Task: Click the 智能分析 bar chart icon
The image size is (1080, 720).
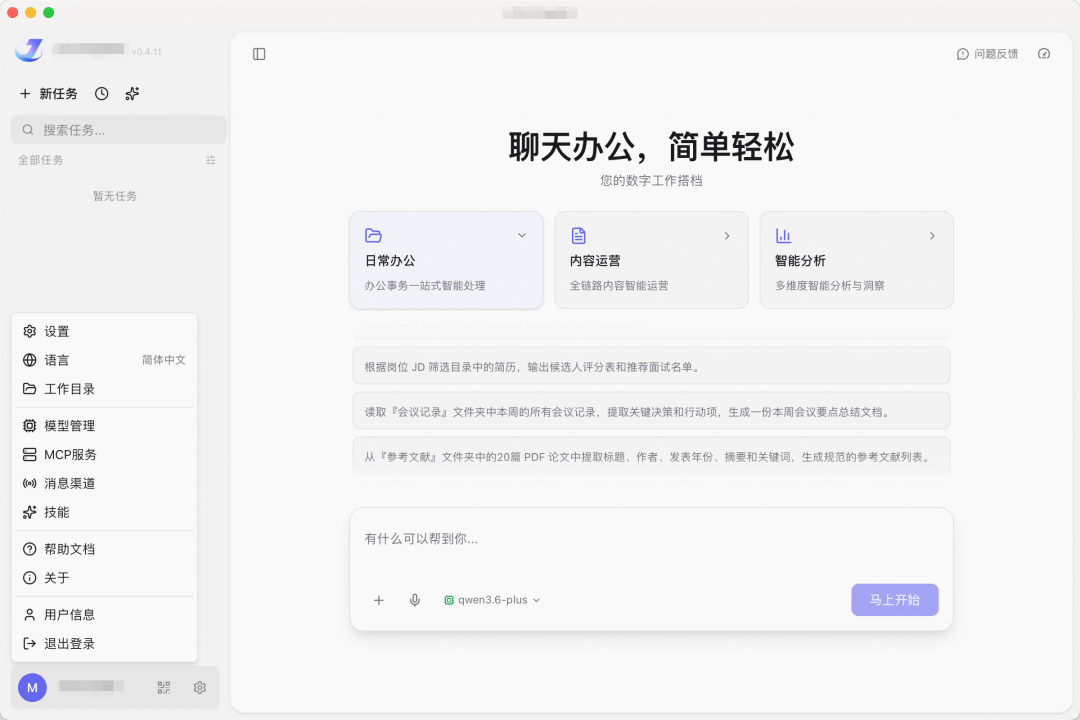Action: pyautogui.click(x=784, y=236)
